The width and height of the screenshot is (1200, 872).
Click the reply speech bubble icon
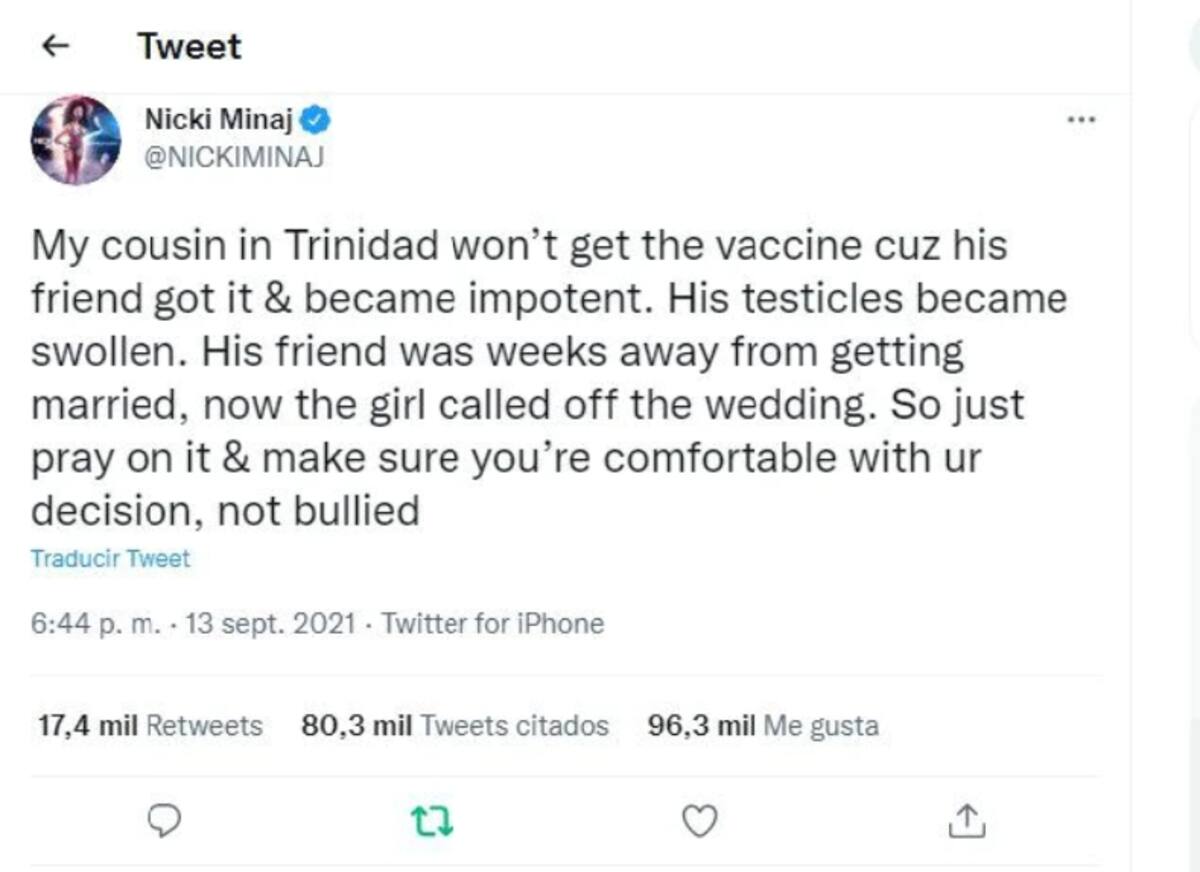coord(164,822)
